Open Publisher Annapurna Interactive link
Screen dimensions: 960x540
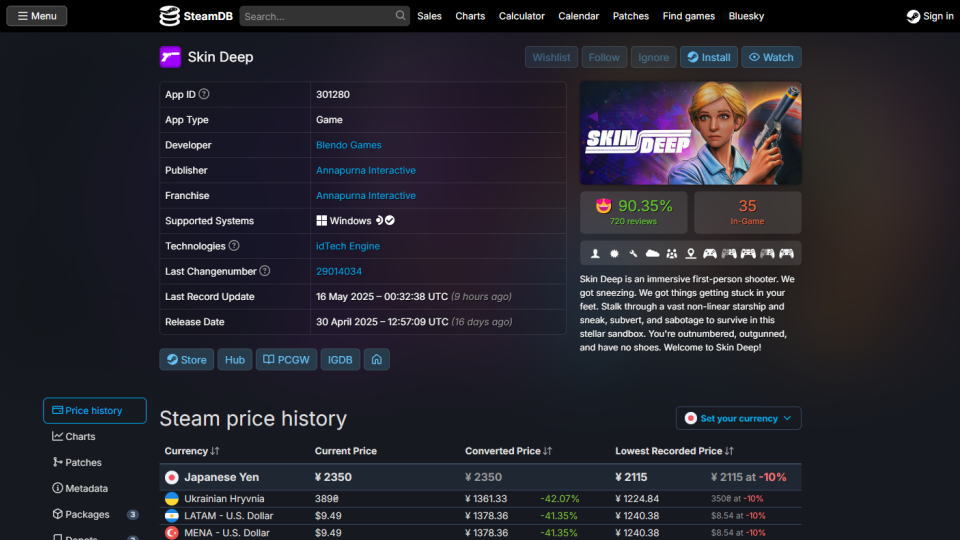coord(366,170)
